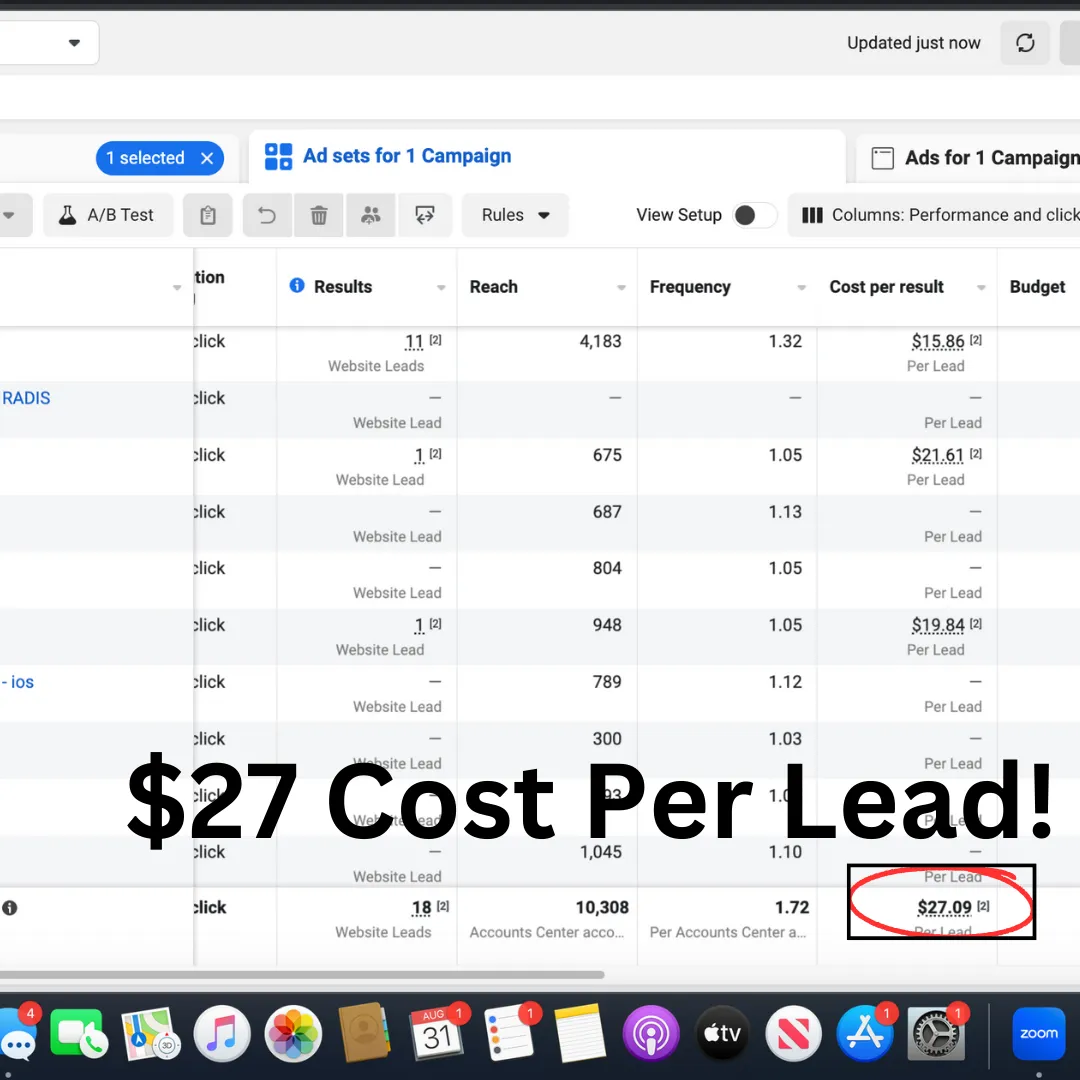1080x1080 pixels.
Task: Click the clipboard duplicate icon
Action: pos(208,216)
